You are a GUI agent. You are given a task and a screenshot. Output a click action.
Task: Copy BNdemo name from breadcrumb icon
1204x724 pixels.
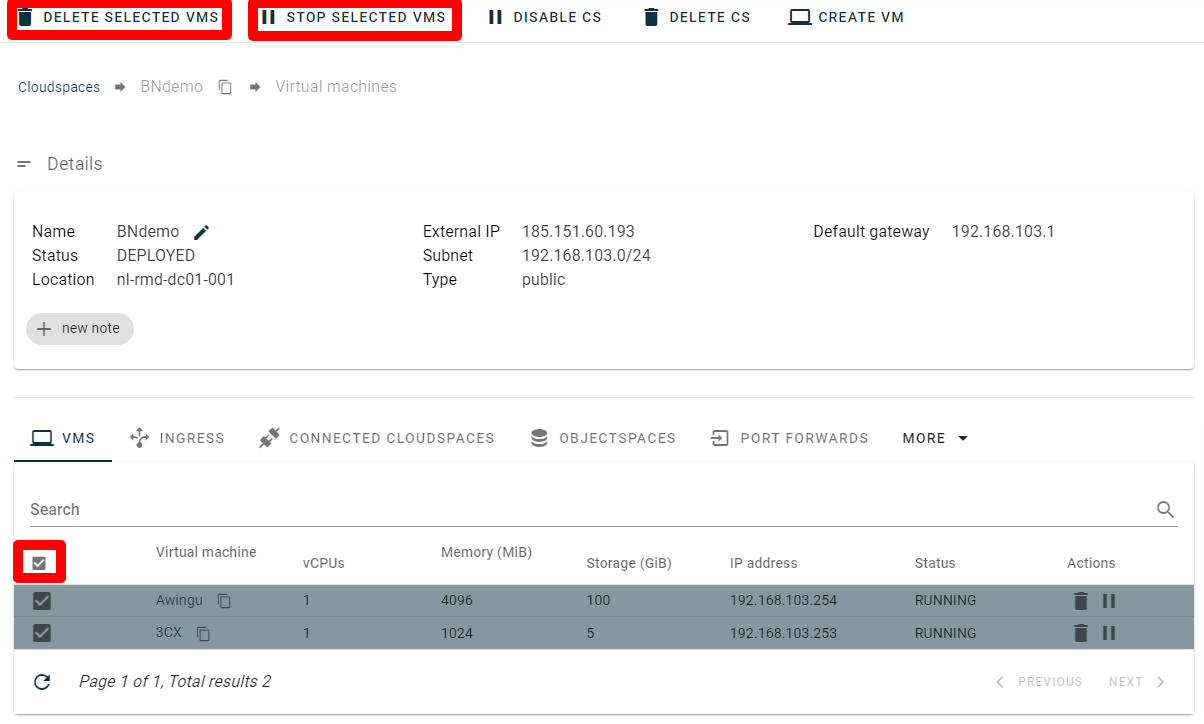226,87
